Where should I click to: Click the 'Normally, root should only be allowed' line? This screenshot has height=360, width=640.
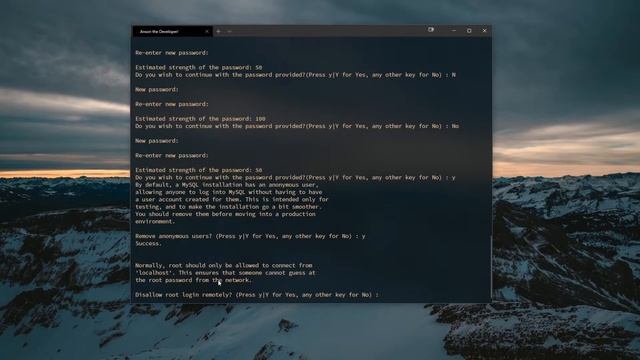224,265
